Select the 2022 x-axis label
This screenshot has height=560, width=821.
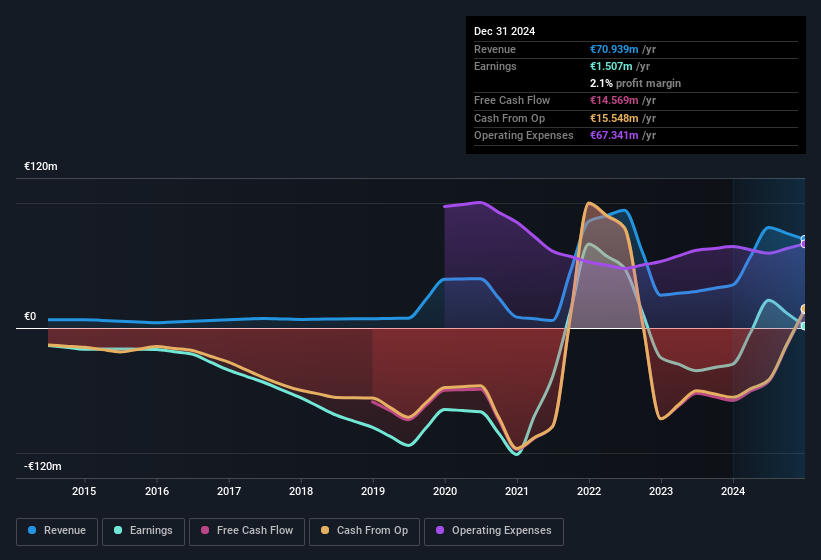tap(589, 491)
